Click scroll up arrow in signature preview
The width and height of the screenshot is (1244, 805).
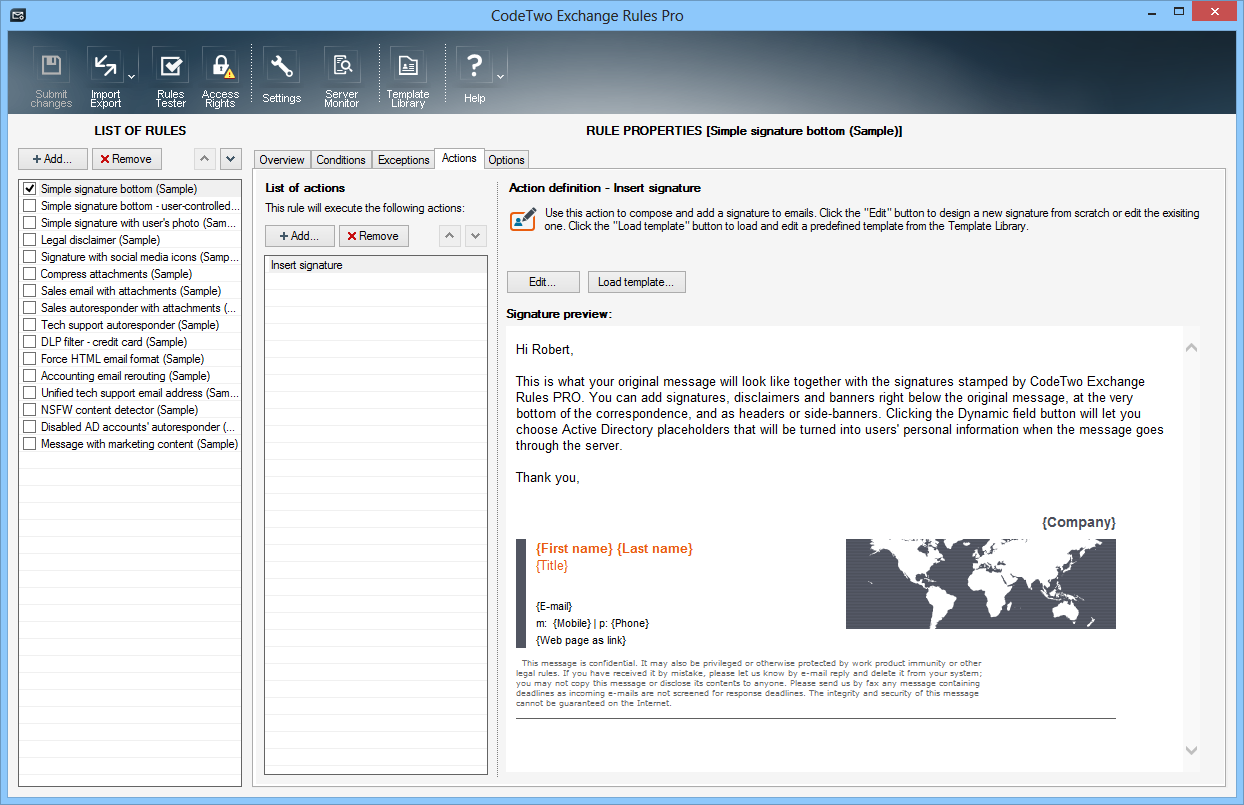1190,348
